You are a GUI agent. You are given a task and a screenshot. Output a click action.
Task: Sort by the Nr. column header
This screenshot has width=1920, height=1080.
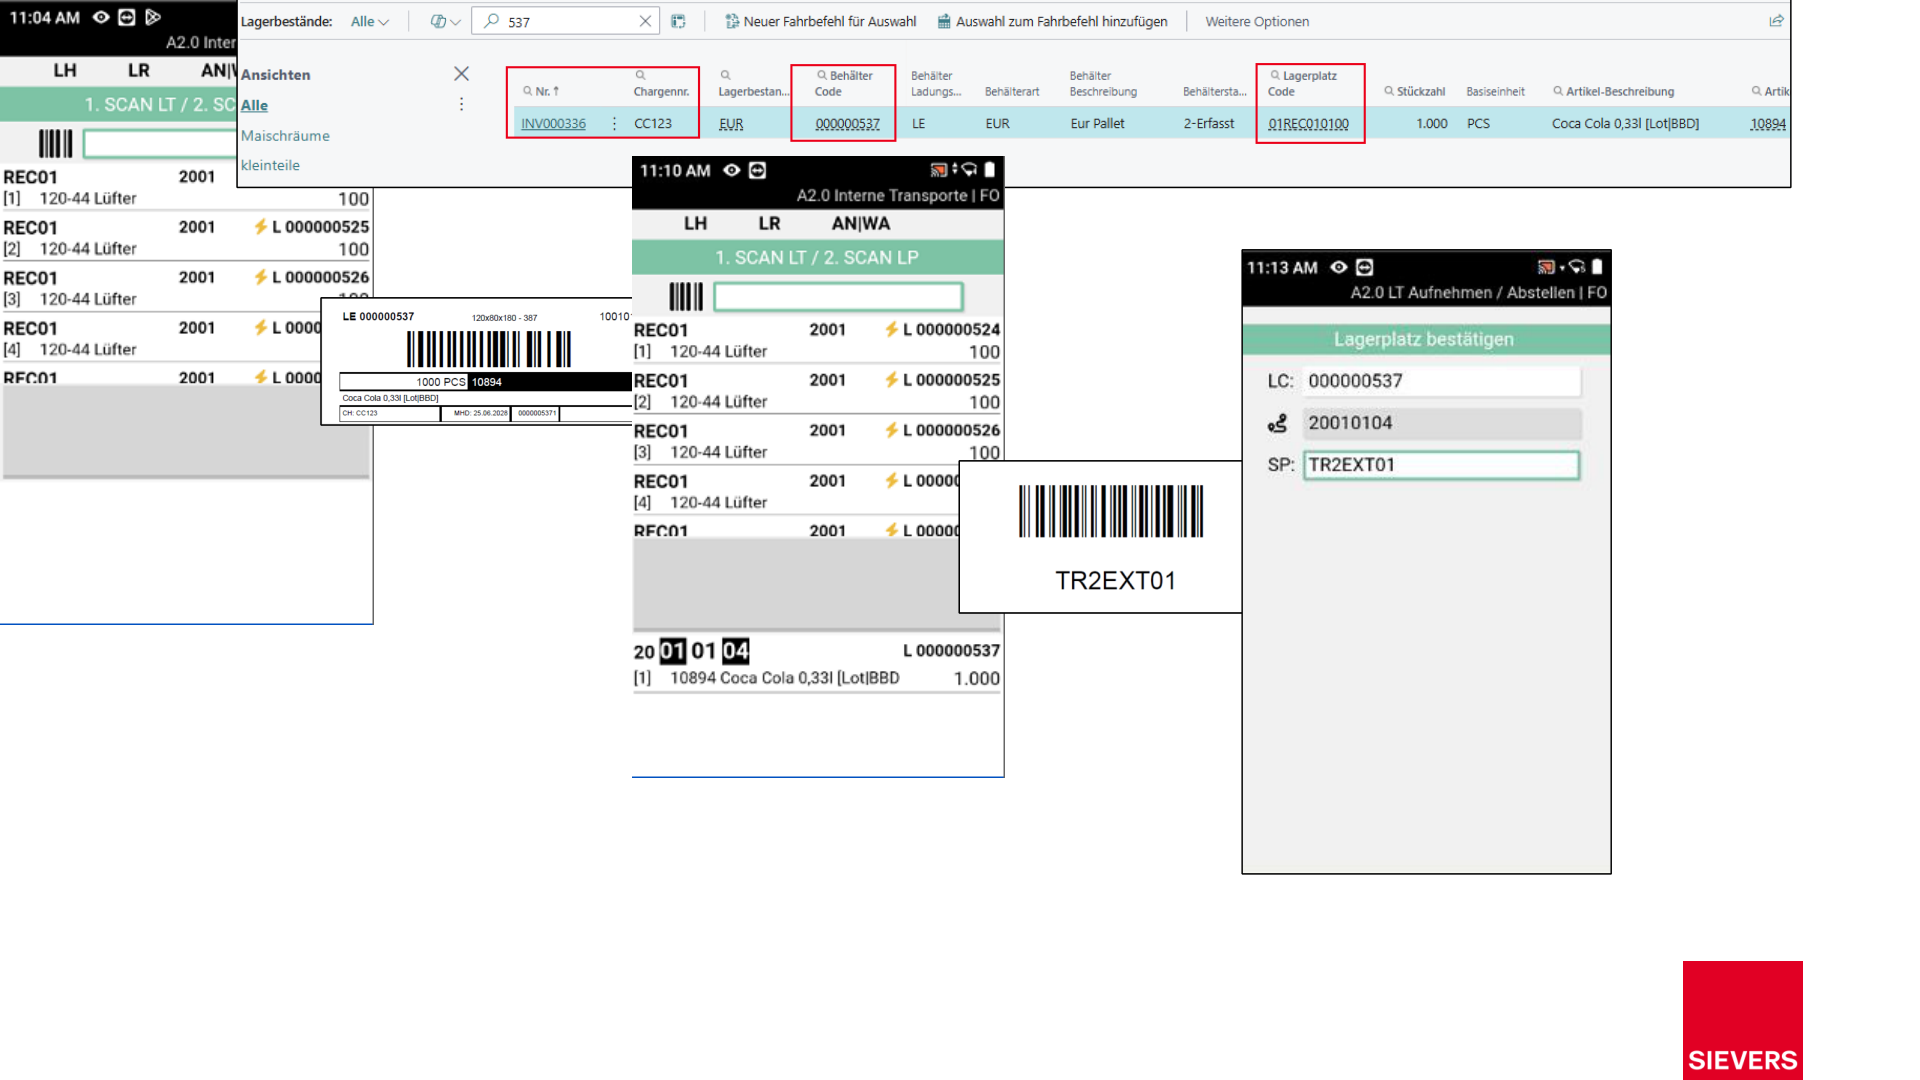pos(541,91)
